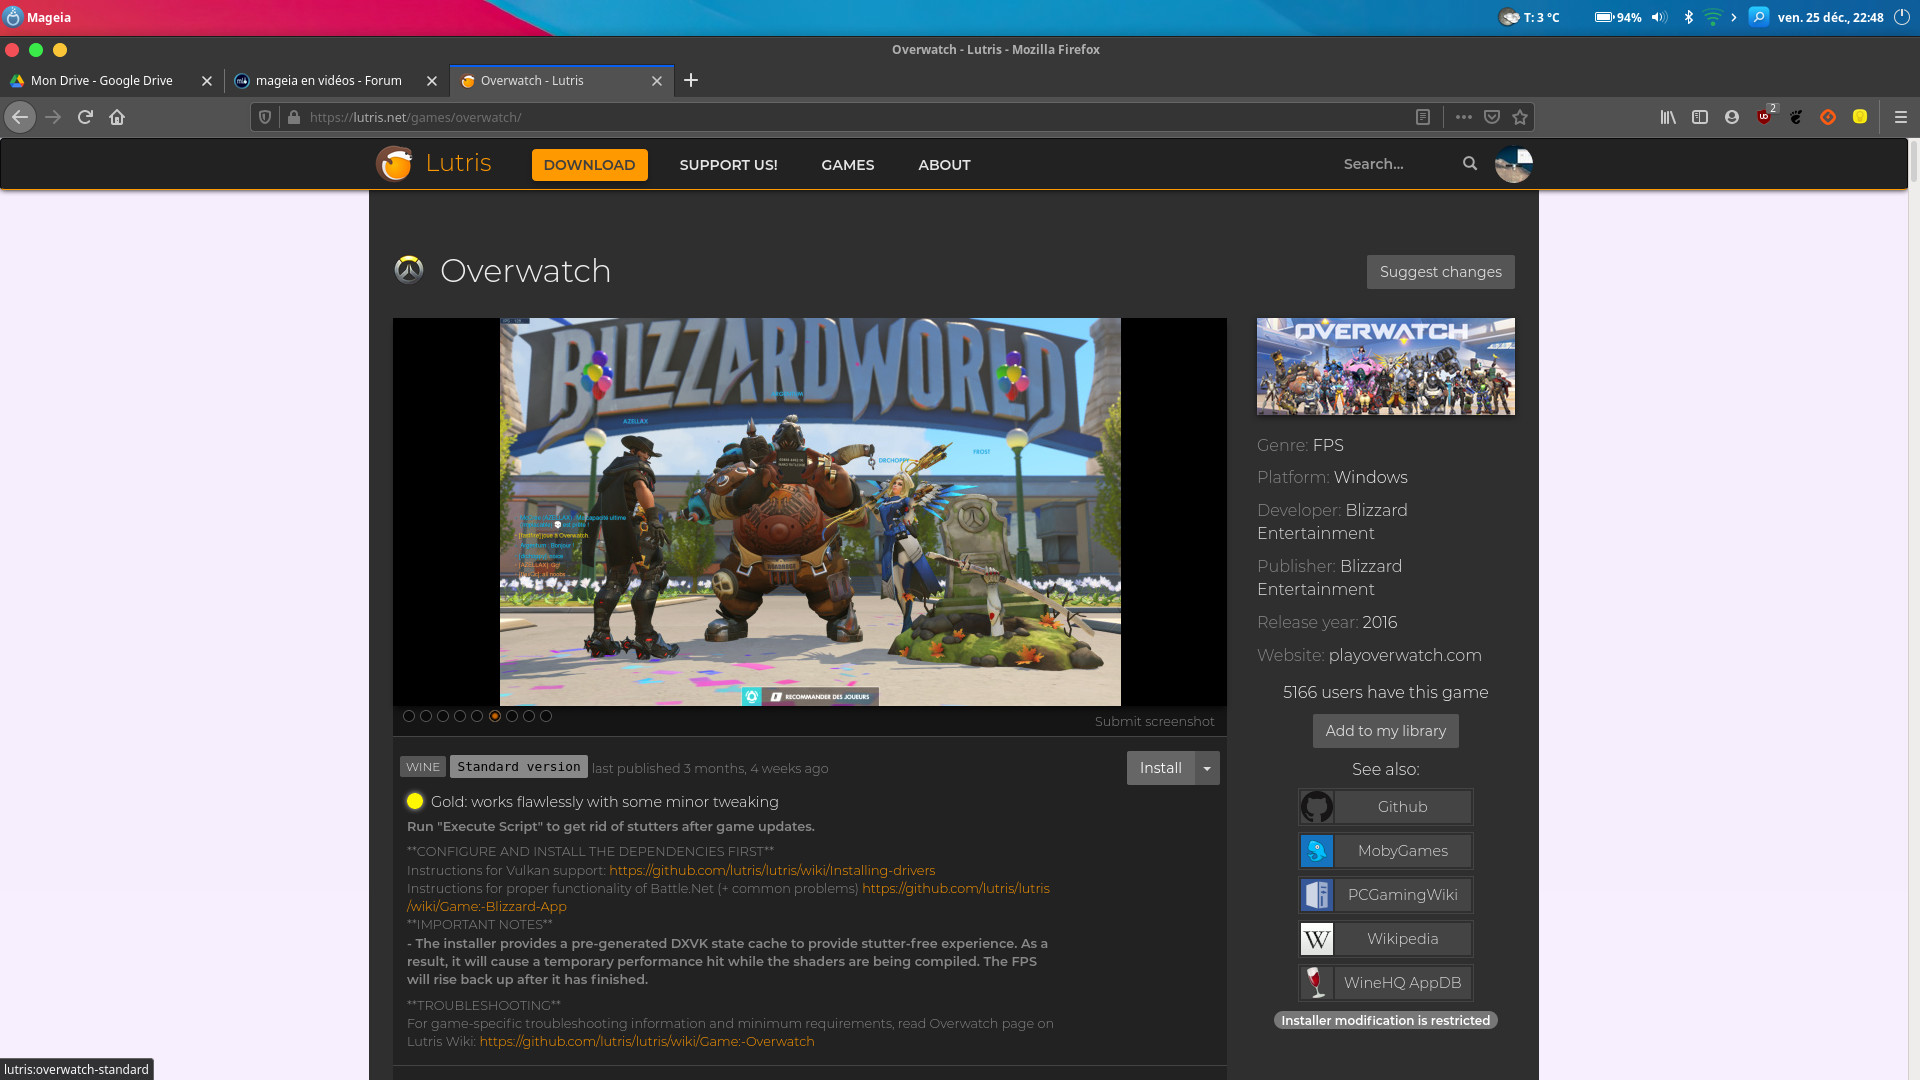The image size is (1920, 1080).
Task: Open page actions three-dot menu
Action: [x=1464, y=117]
